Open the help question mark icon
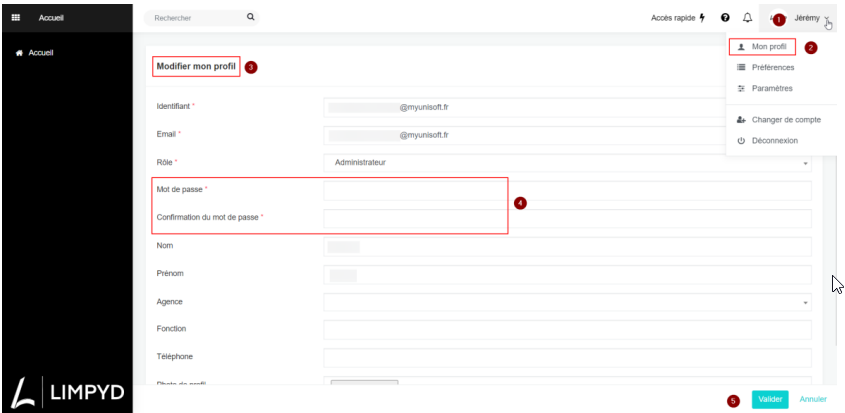Viewport: 845px width, 413px height. tap(725, 18)
